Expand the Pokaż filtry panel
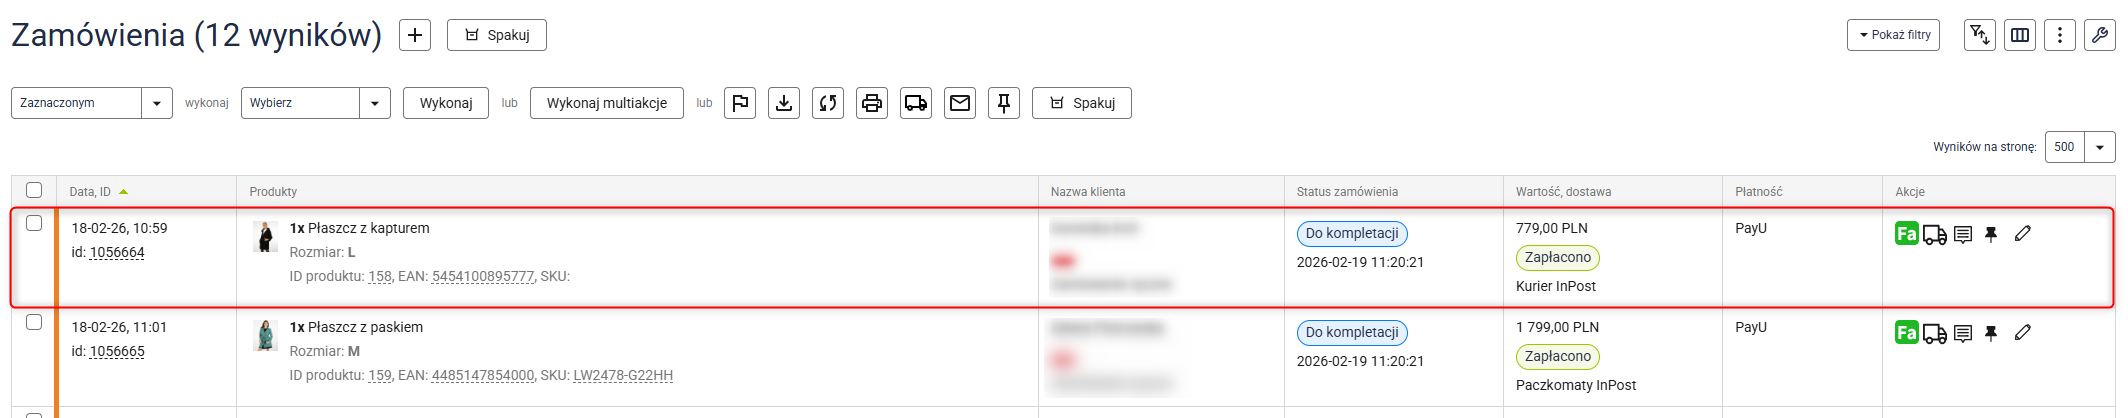This screenshot has height=418, width=2128. [1893, 35]
